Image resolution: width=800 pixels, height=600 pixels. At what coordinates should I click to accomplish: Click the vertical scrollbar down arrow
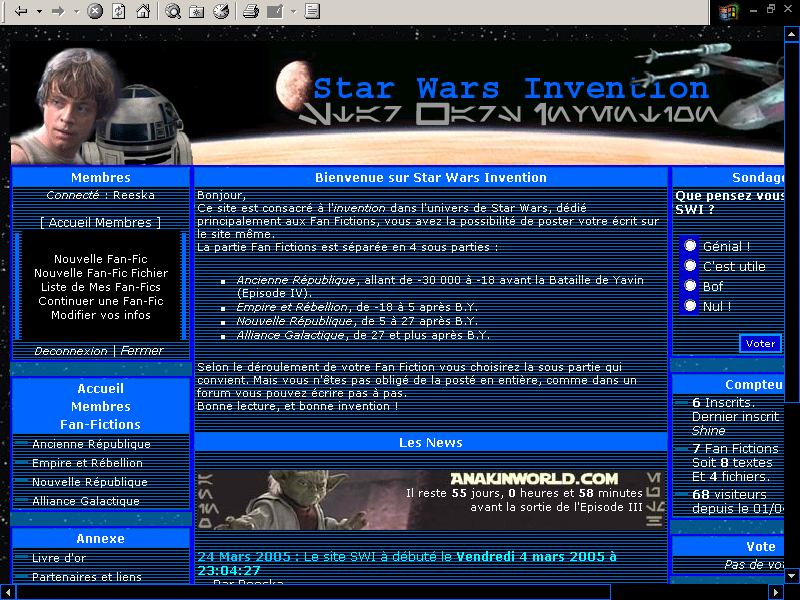[791, 576]
